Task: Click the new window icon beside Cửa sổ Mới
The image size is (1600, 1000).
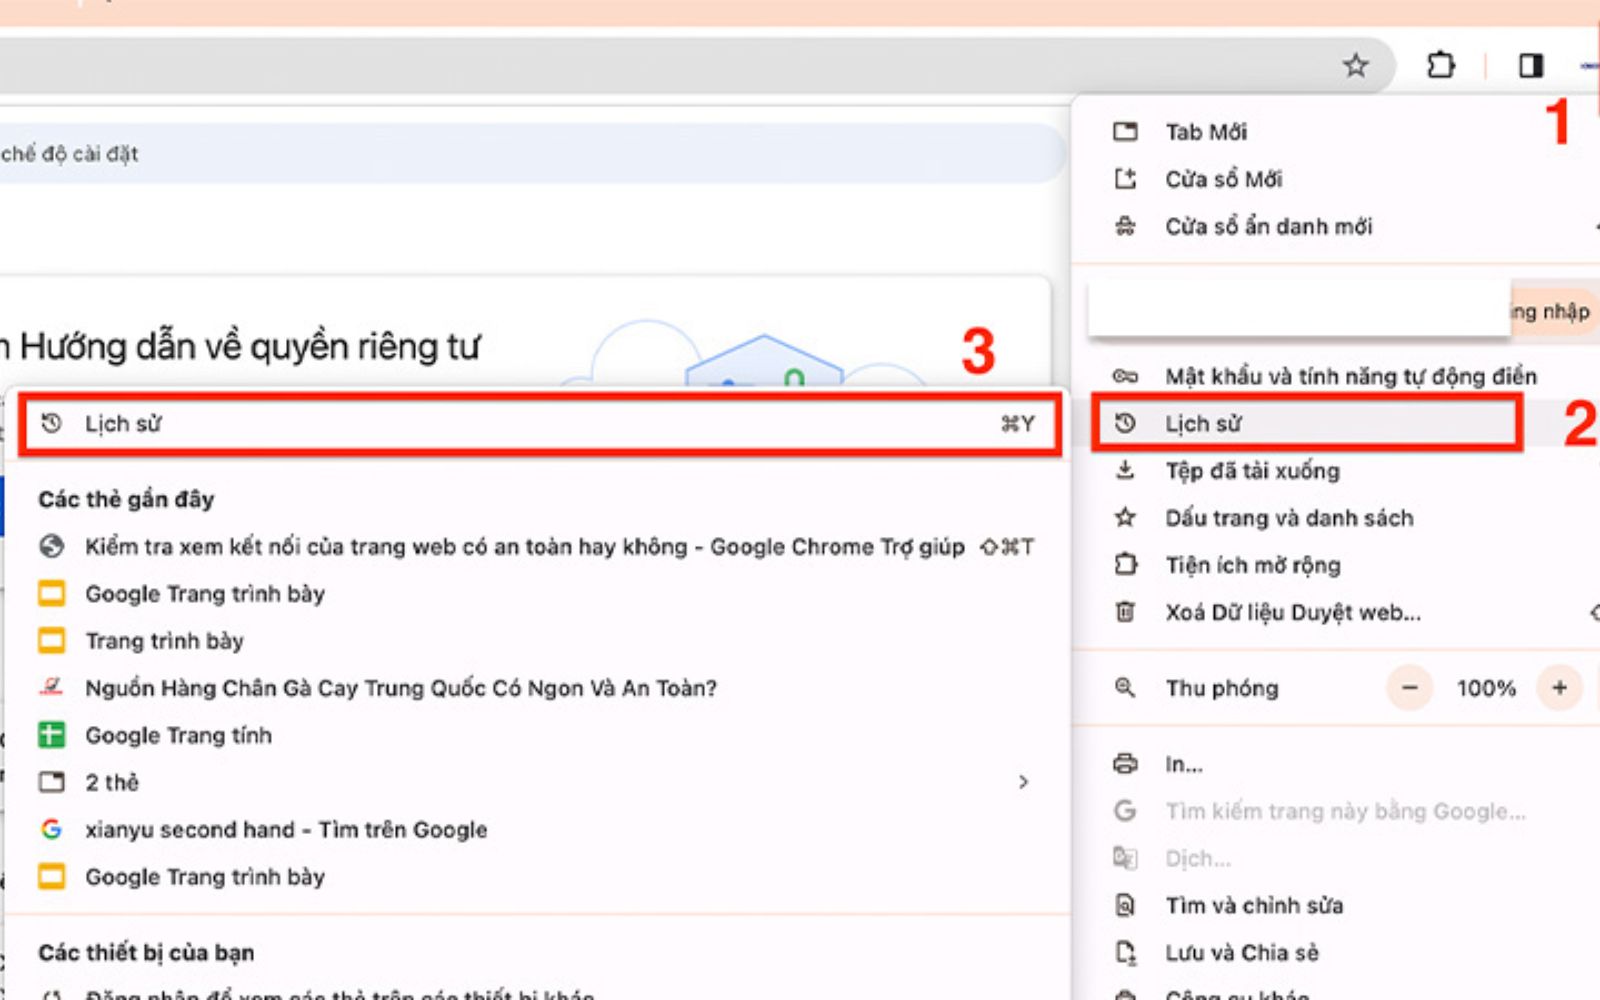Action: (1125, 179)
